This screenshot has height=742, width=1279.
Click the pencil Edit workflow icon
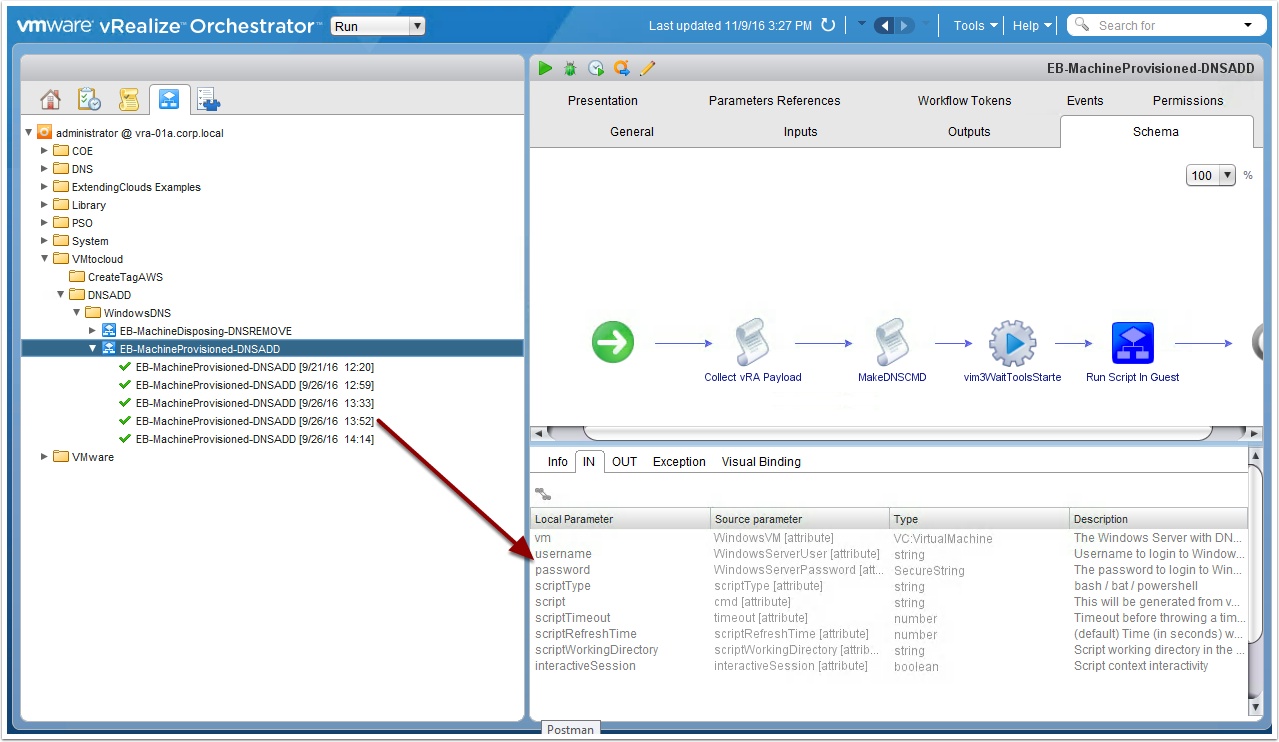647,68
